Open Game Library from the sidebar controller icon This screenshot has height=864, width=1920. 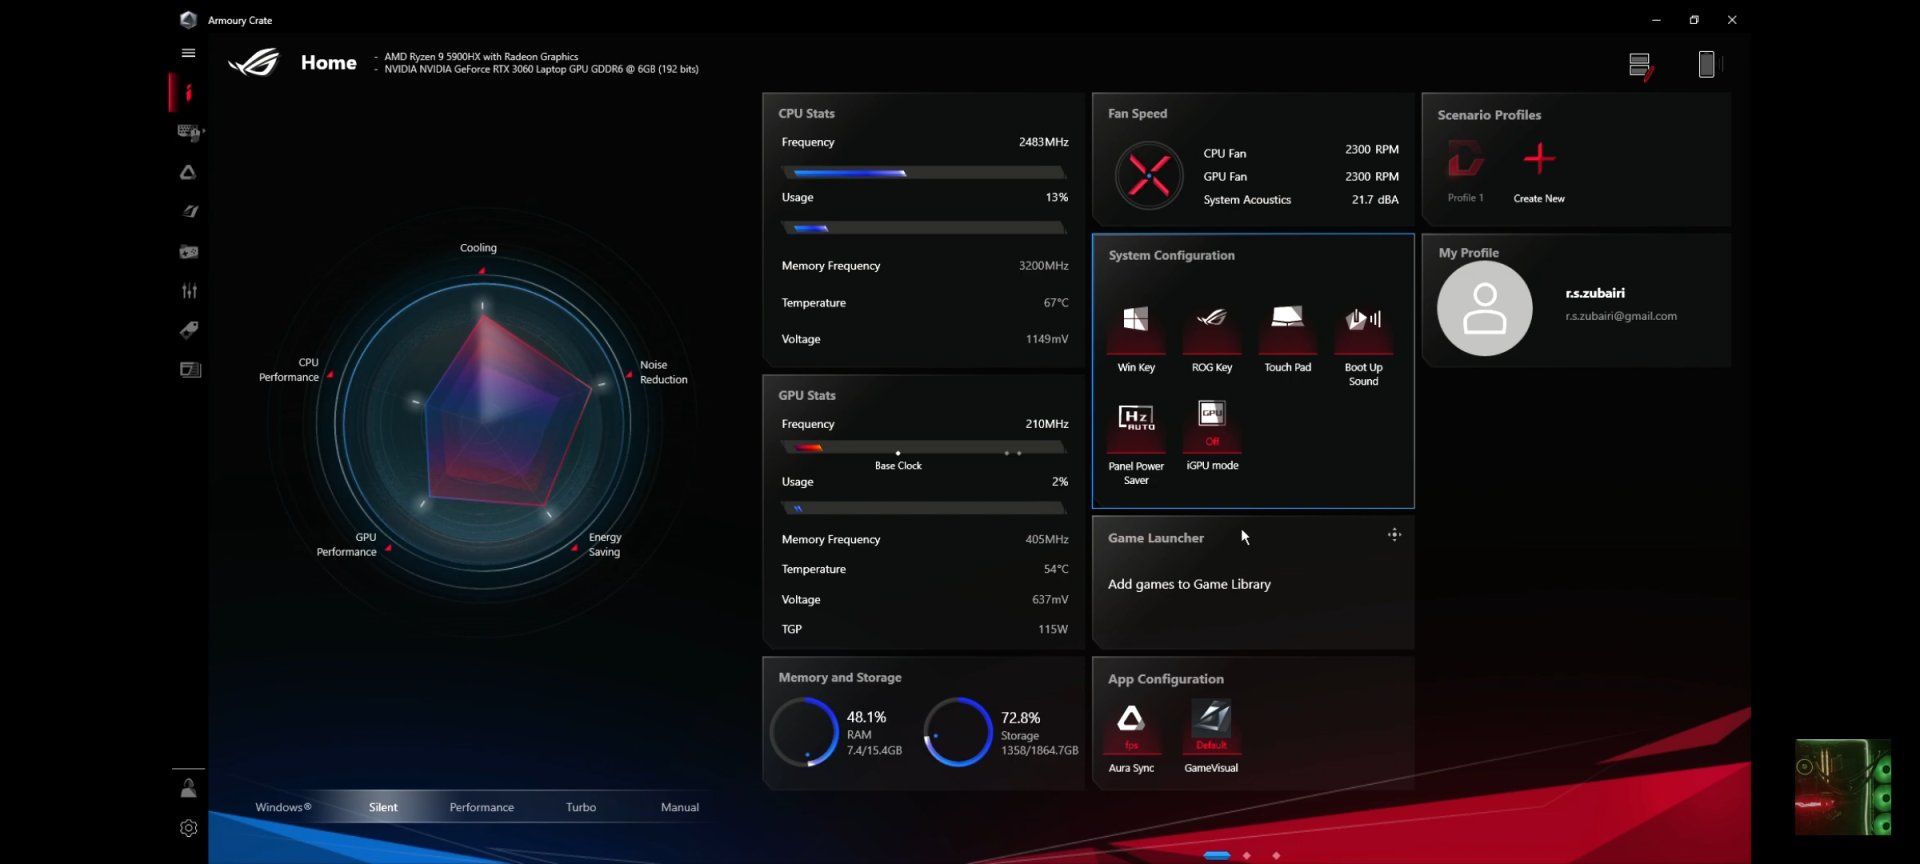pyautogui.click(x=189, y=251)
